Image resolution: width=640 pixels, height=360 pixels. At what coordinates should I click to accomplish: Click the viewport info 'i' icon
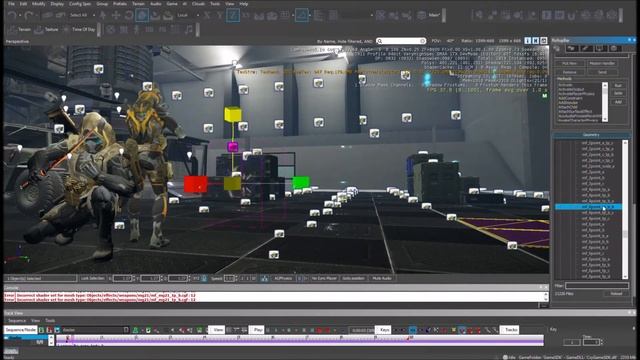tap(528, 41)
